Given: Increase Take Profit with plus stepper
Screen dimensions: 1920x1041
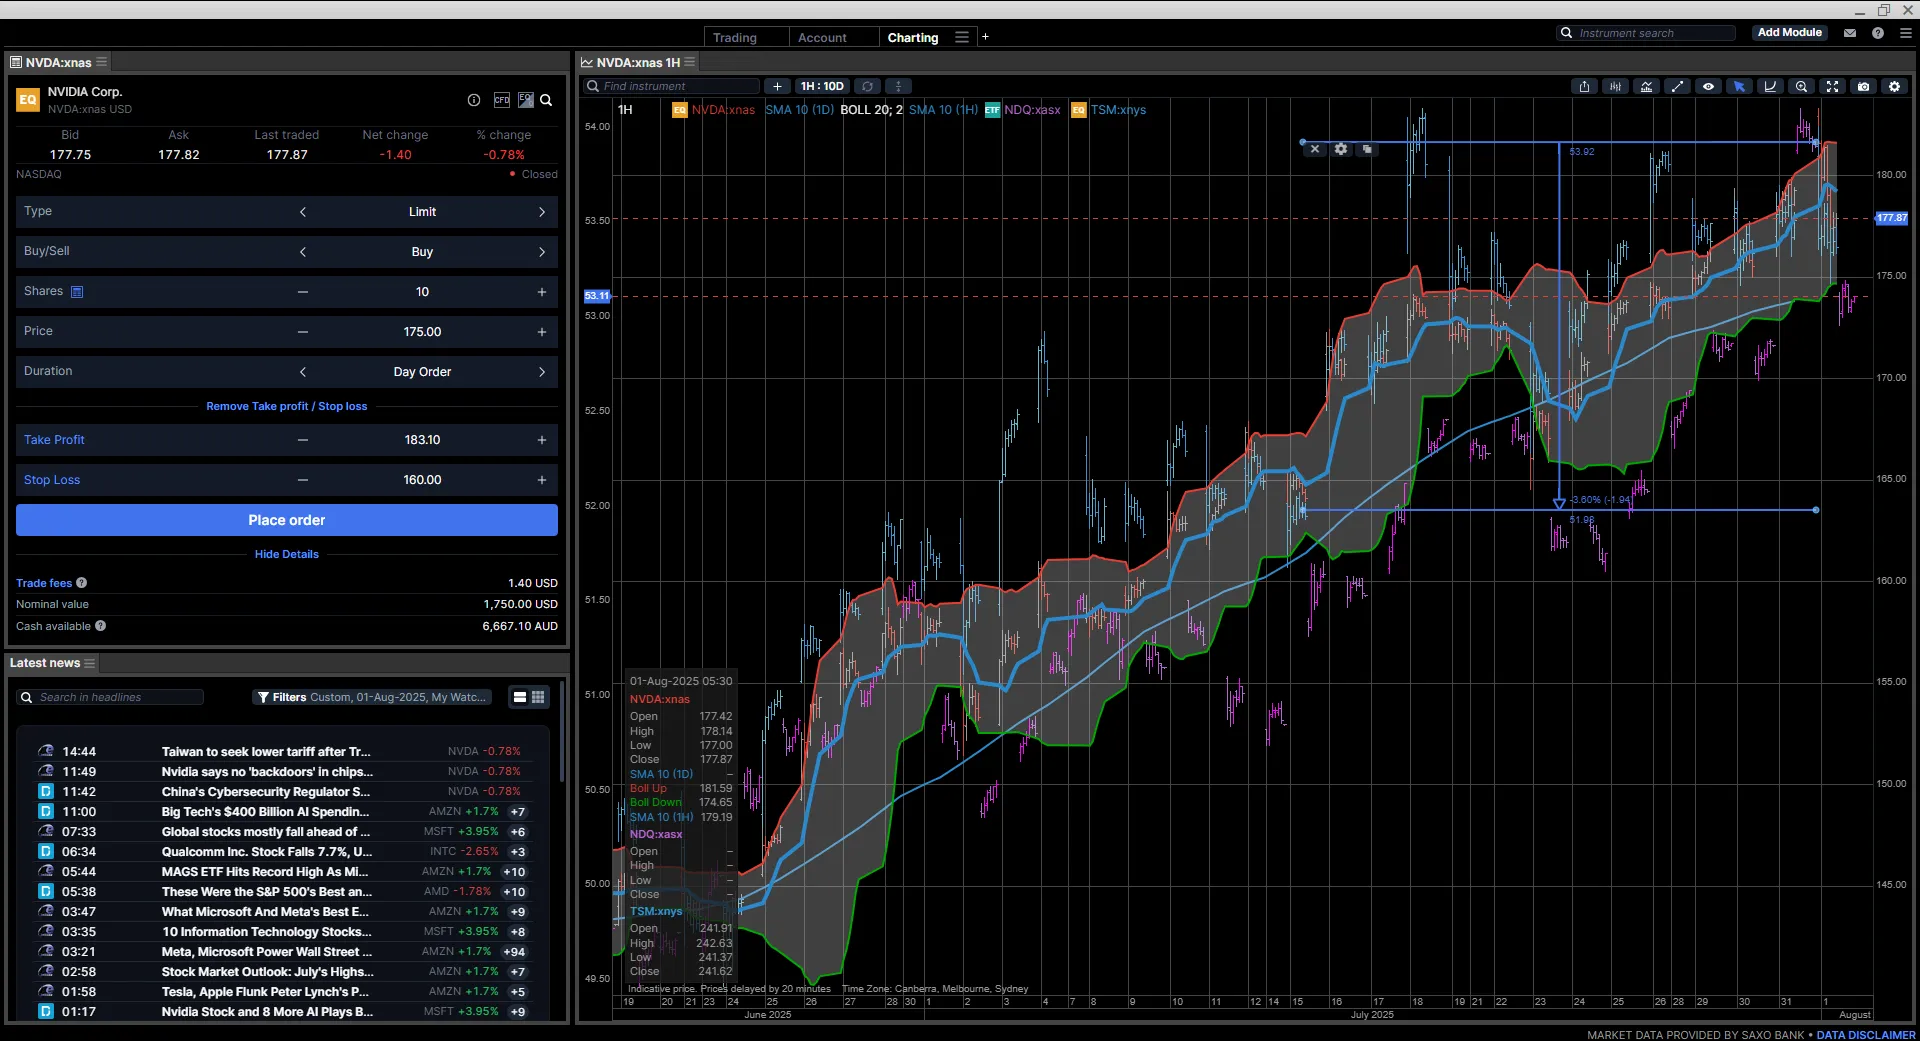Looking at the screenshot, I should click(542, 440).
